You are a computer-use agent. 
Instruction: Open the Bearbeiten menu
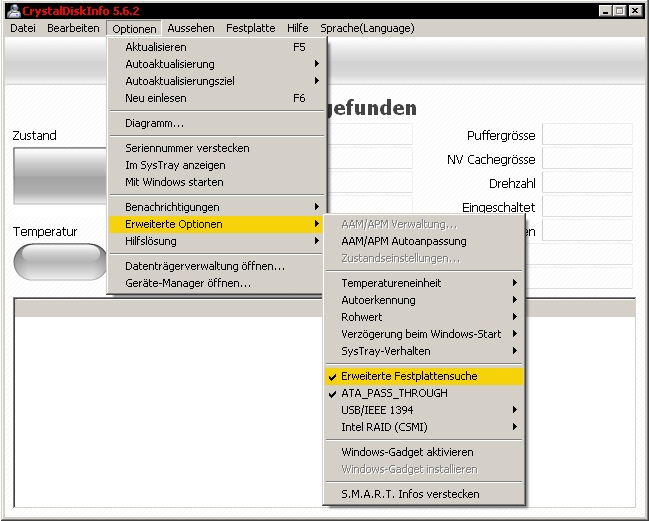pos(73,28)
